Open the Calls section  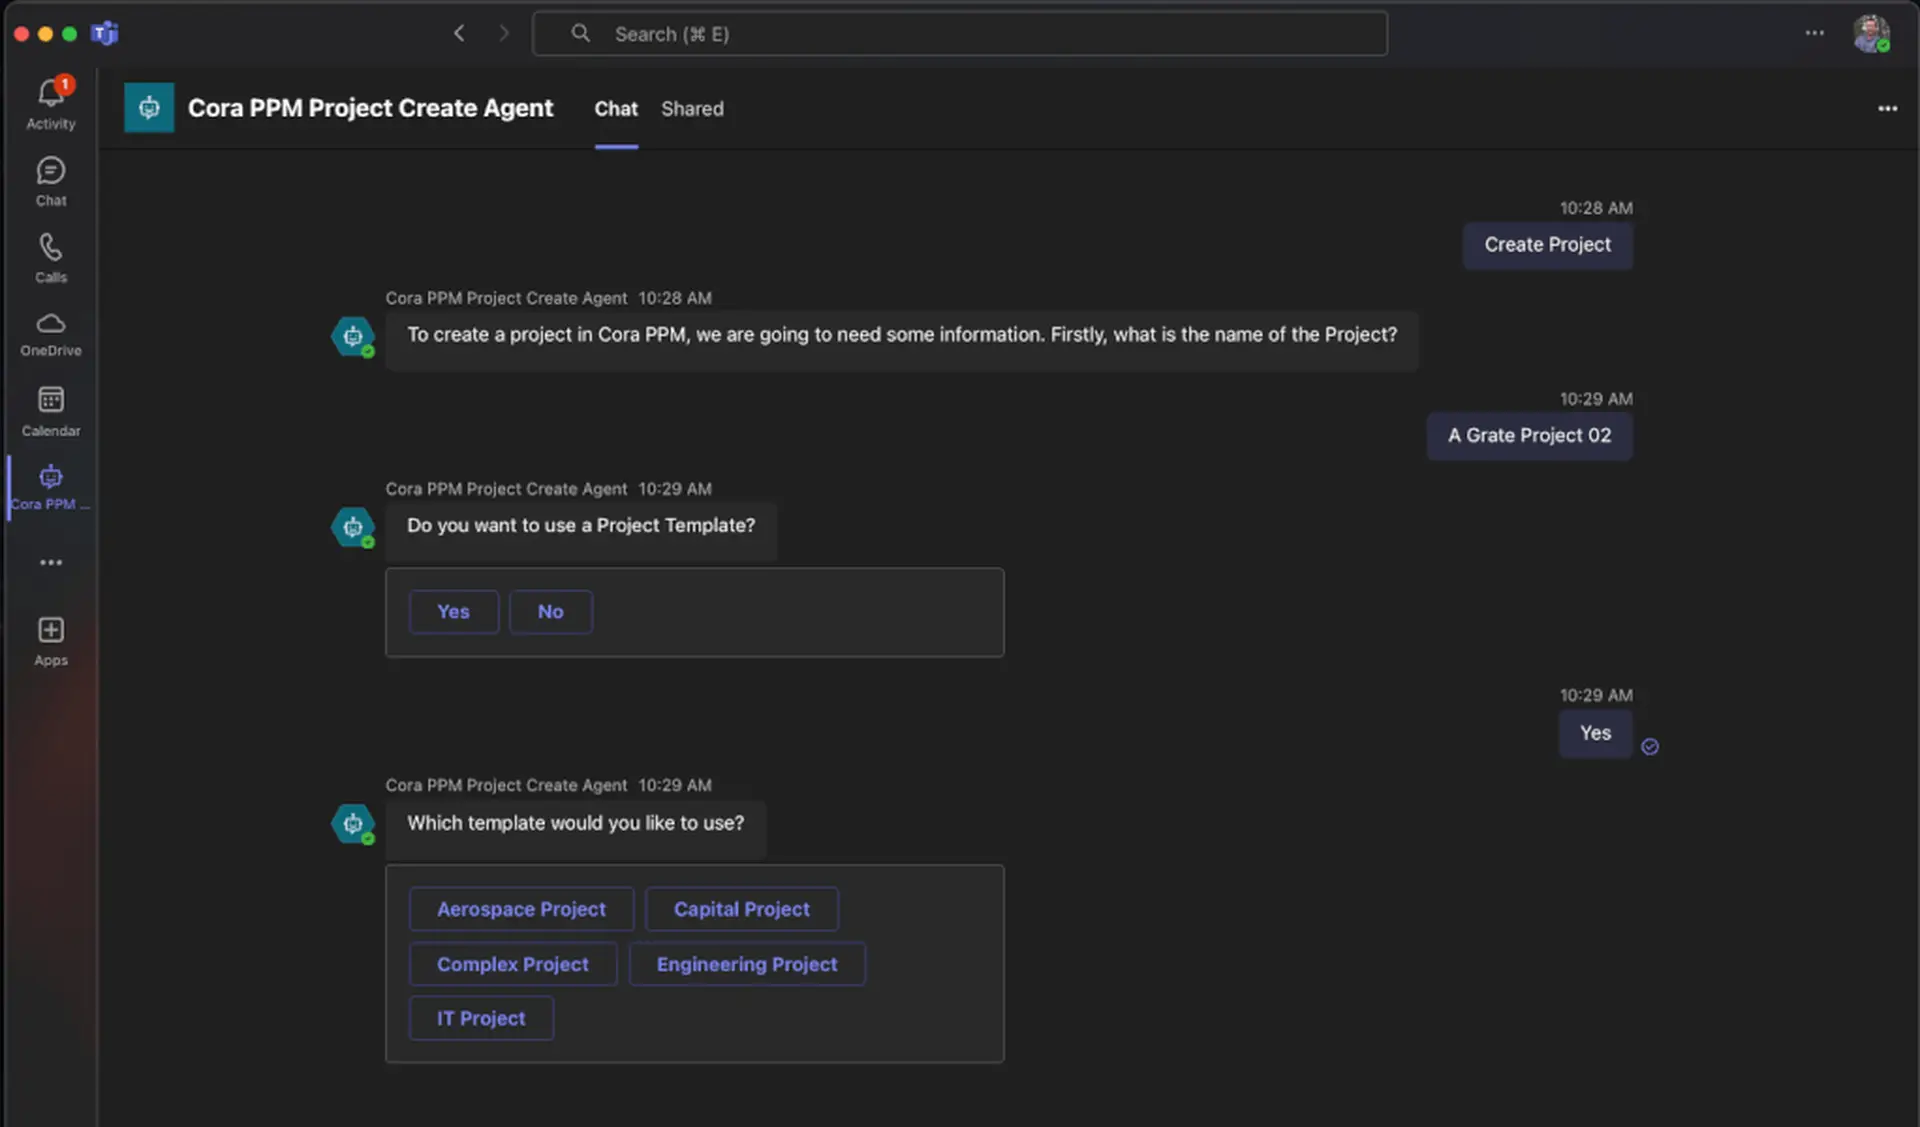point(51,258)
